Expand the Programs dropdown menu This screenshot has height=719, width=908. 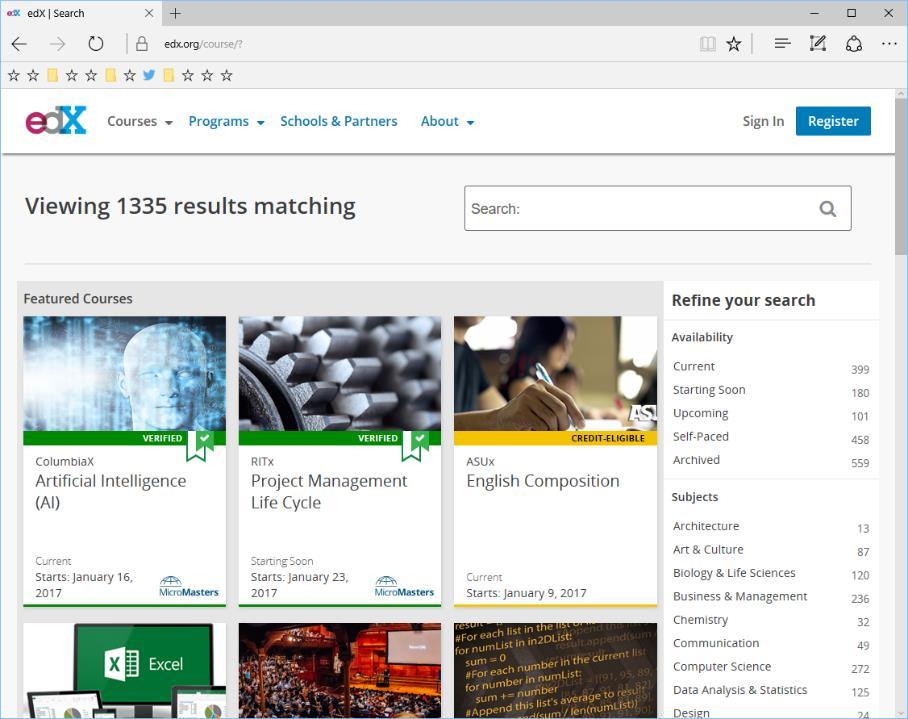click(x=226, y=122)
